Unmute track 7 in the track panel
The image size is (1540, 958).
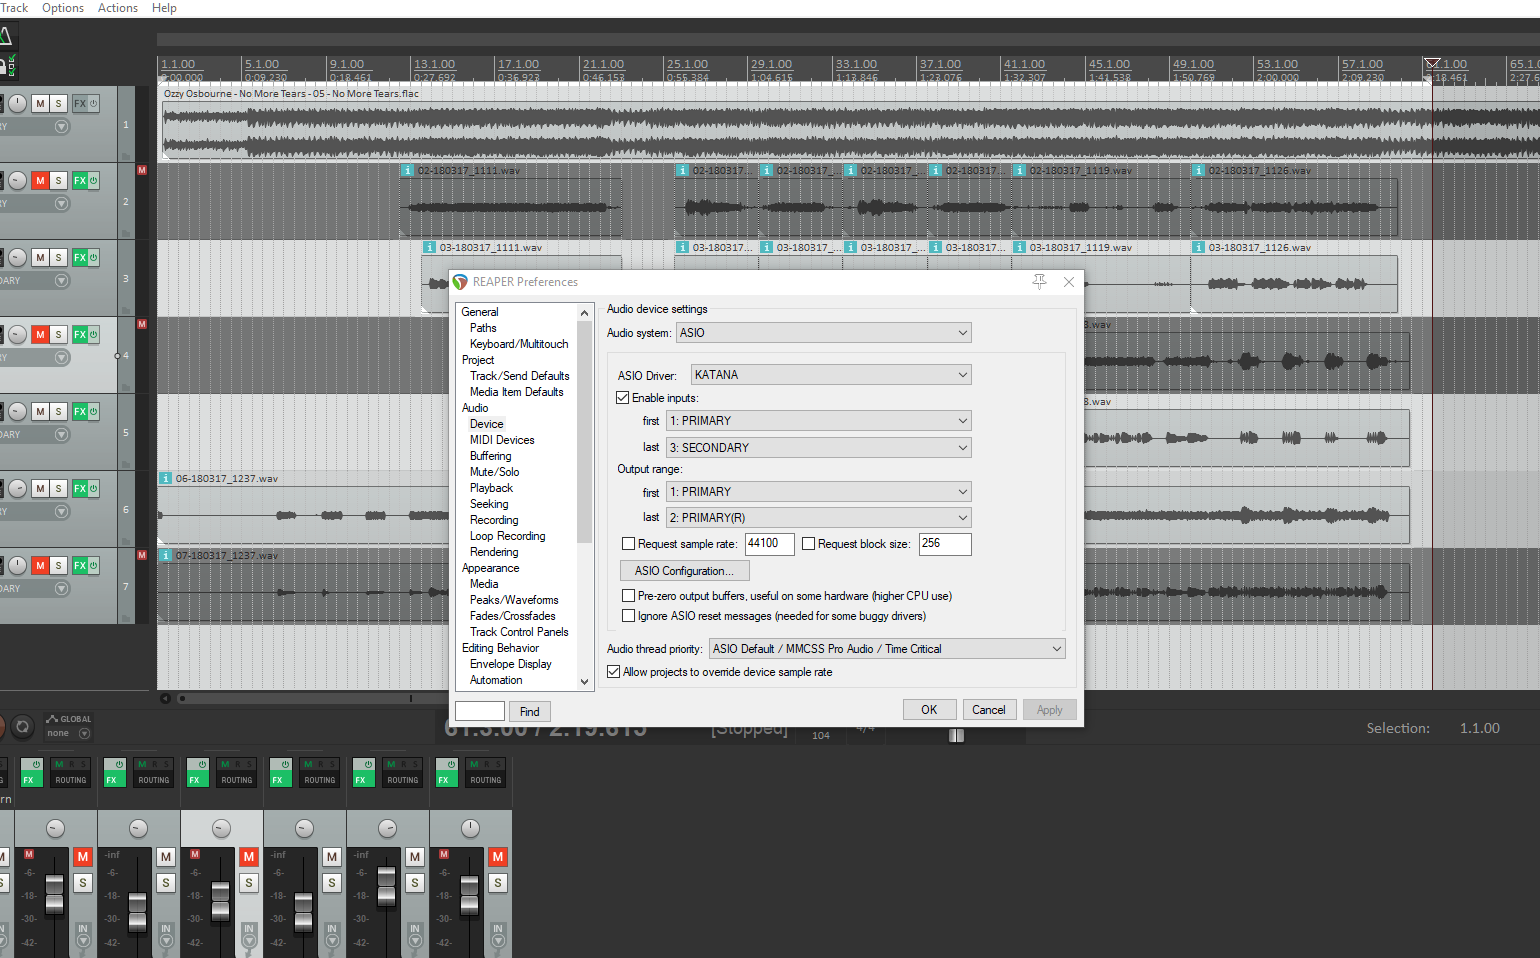40,566
